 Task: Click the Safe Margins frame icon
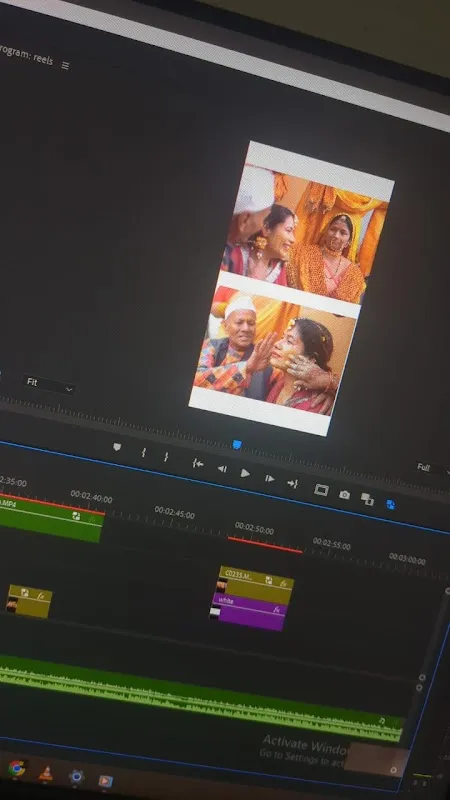[321, 490]
